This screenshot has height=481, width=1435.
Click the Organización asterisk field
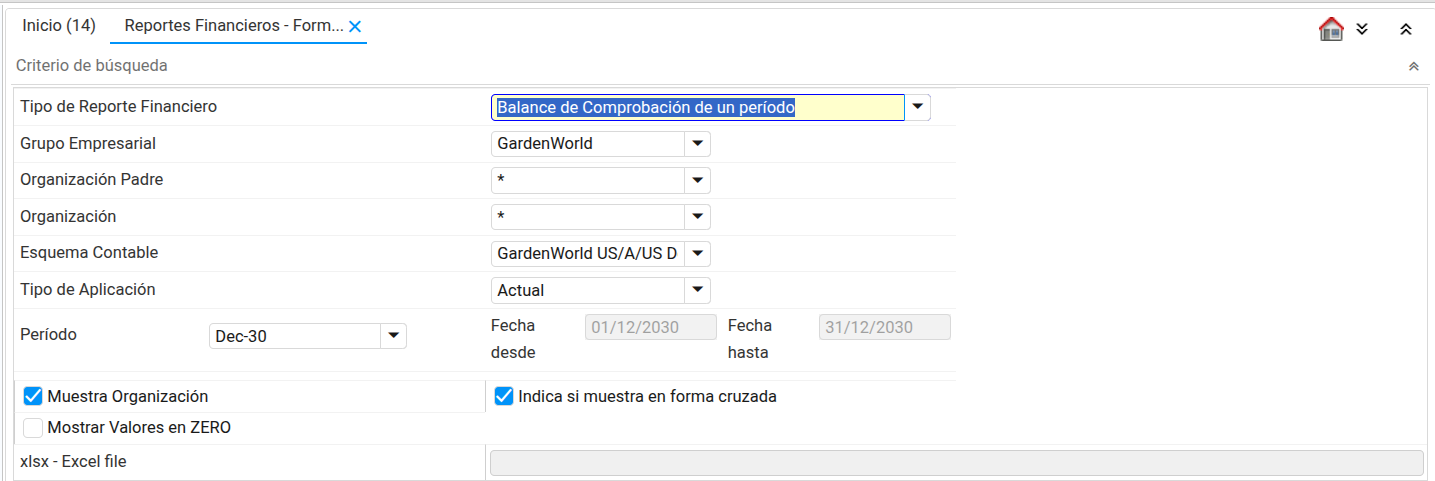tap(588, 217)
